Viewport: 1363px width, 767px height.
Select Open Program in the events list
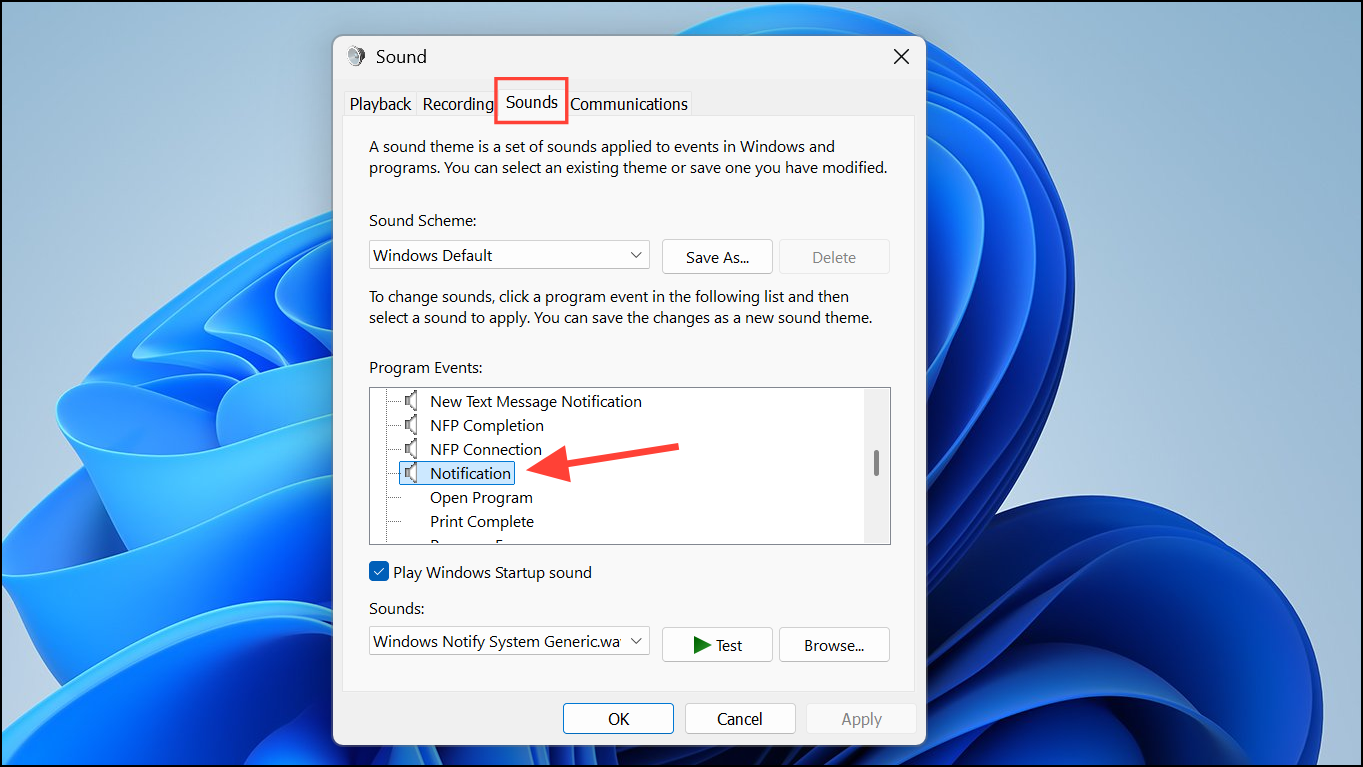(481, 497)
